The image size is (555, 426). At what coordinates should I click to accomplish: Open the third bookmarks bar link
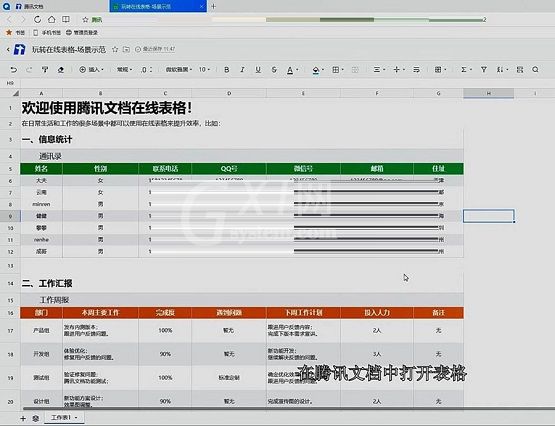click(82, 33)
